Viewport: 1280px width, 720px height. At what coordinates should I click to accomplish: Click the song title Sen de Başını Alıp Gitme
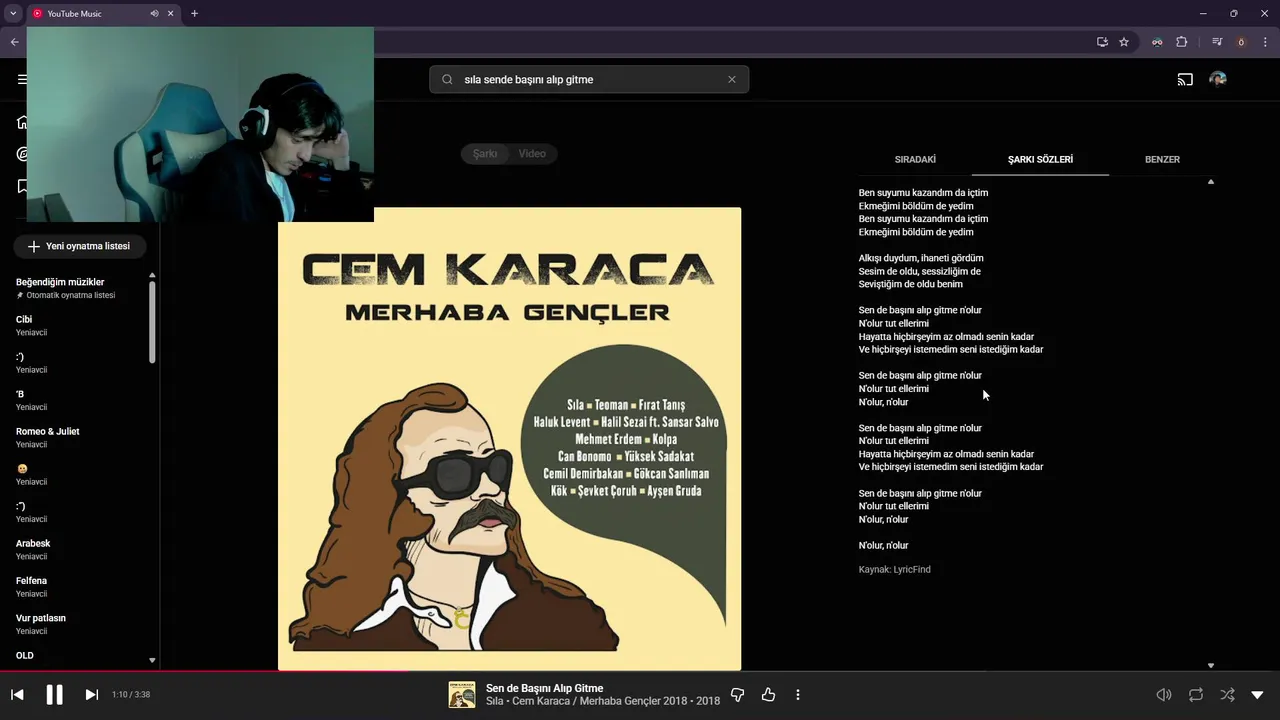point(544,688)
